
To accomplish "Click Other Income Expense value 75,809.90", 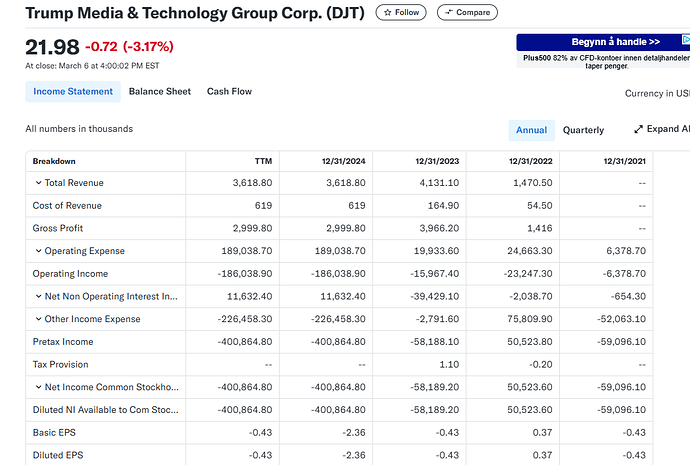I will [530, 319].
